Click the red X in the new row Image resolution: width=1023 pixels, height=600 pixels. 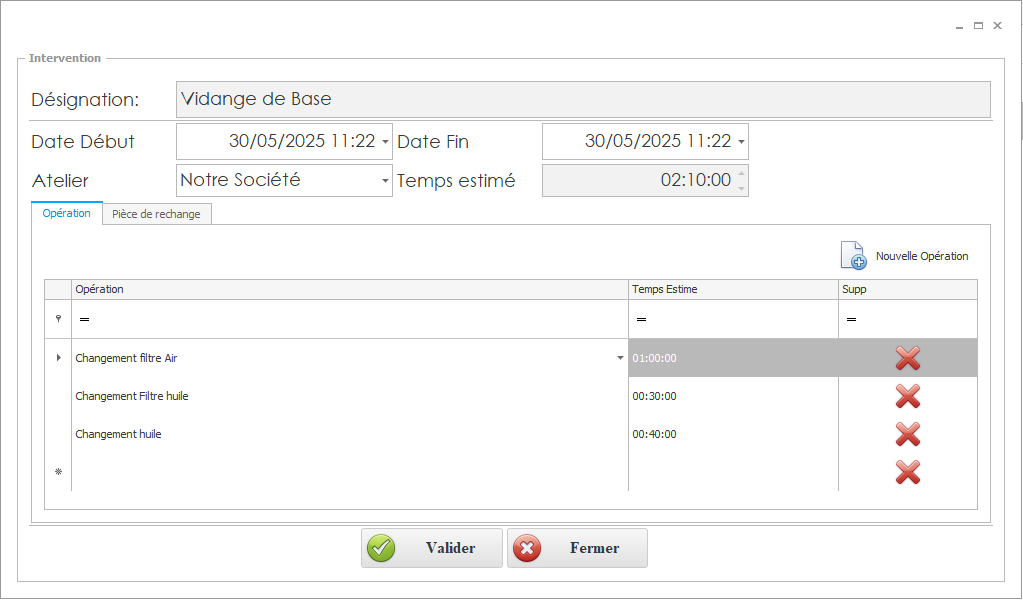click(907, 472)
